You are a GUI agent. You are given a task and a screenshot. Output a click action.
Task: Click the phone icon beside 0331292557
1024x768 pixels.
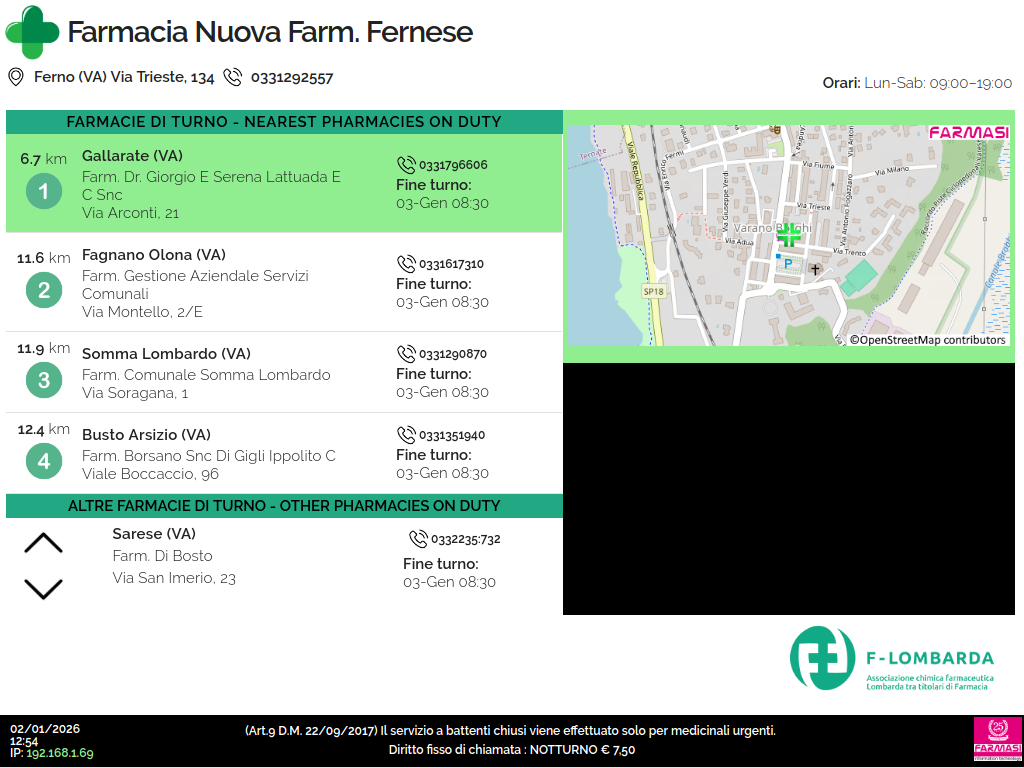[x=233, y=77]
